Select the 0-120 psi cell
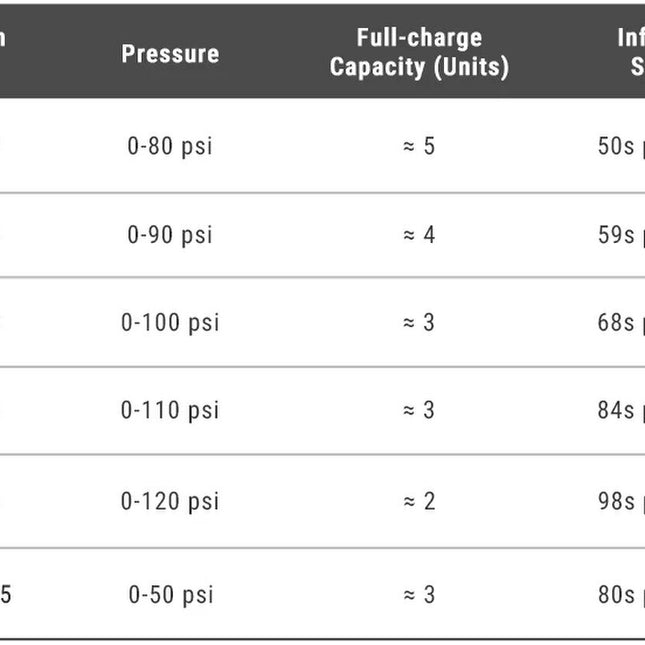Screen dimensions: 645x645 coord(170,501)
